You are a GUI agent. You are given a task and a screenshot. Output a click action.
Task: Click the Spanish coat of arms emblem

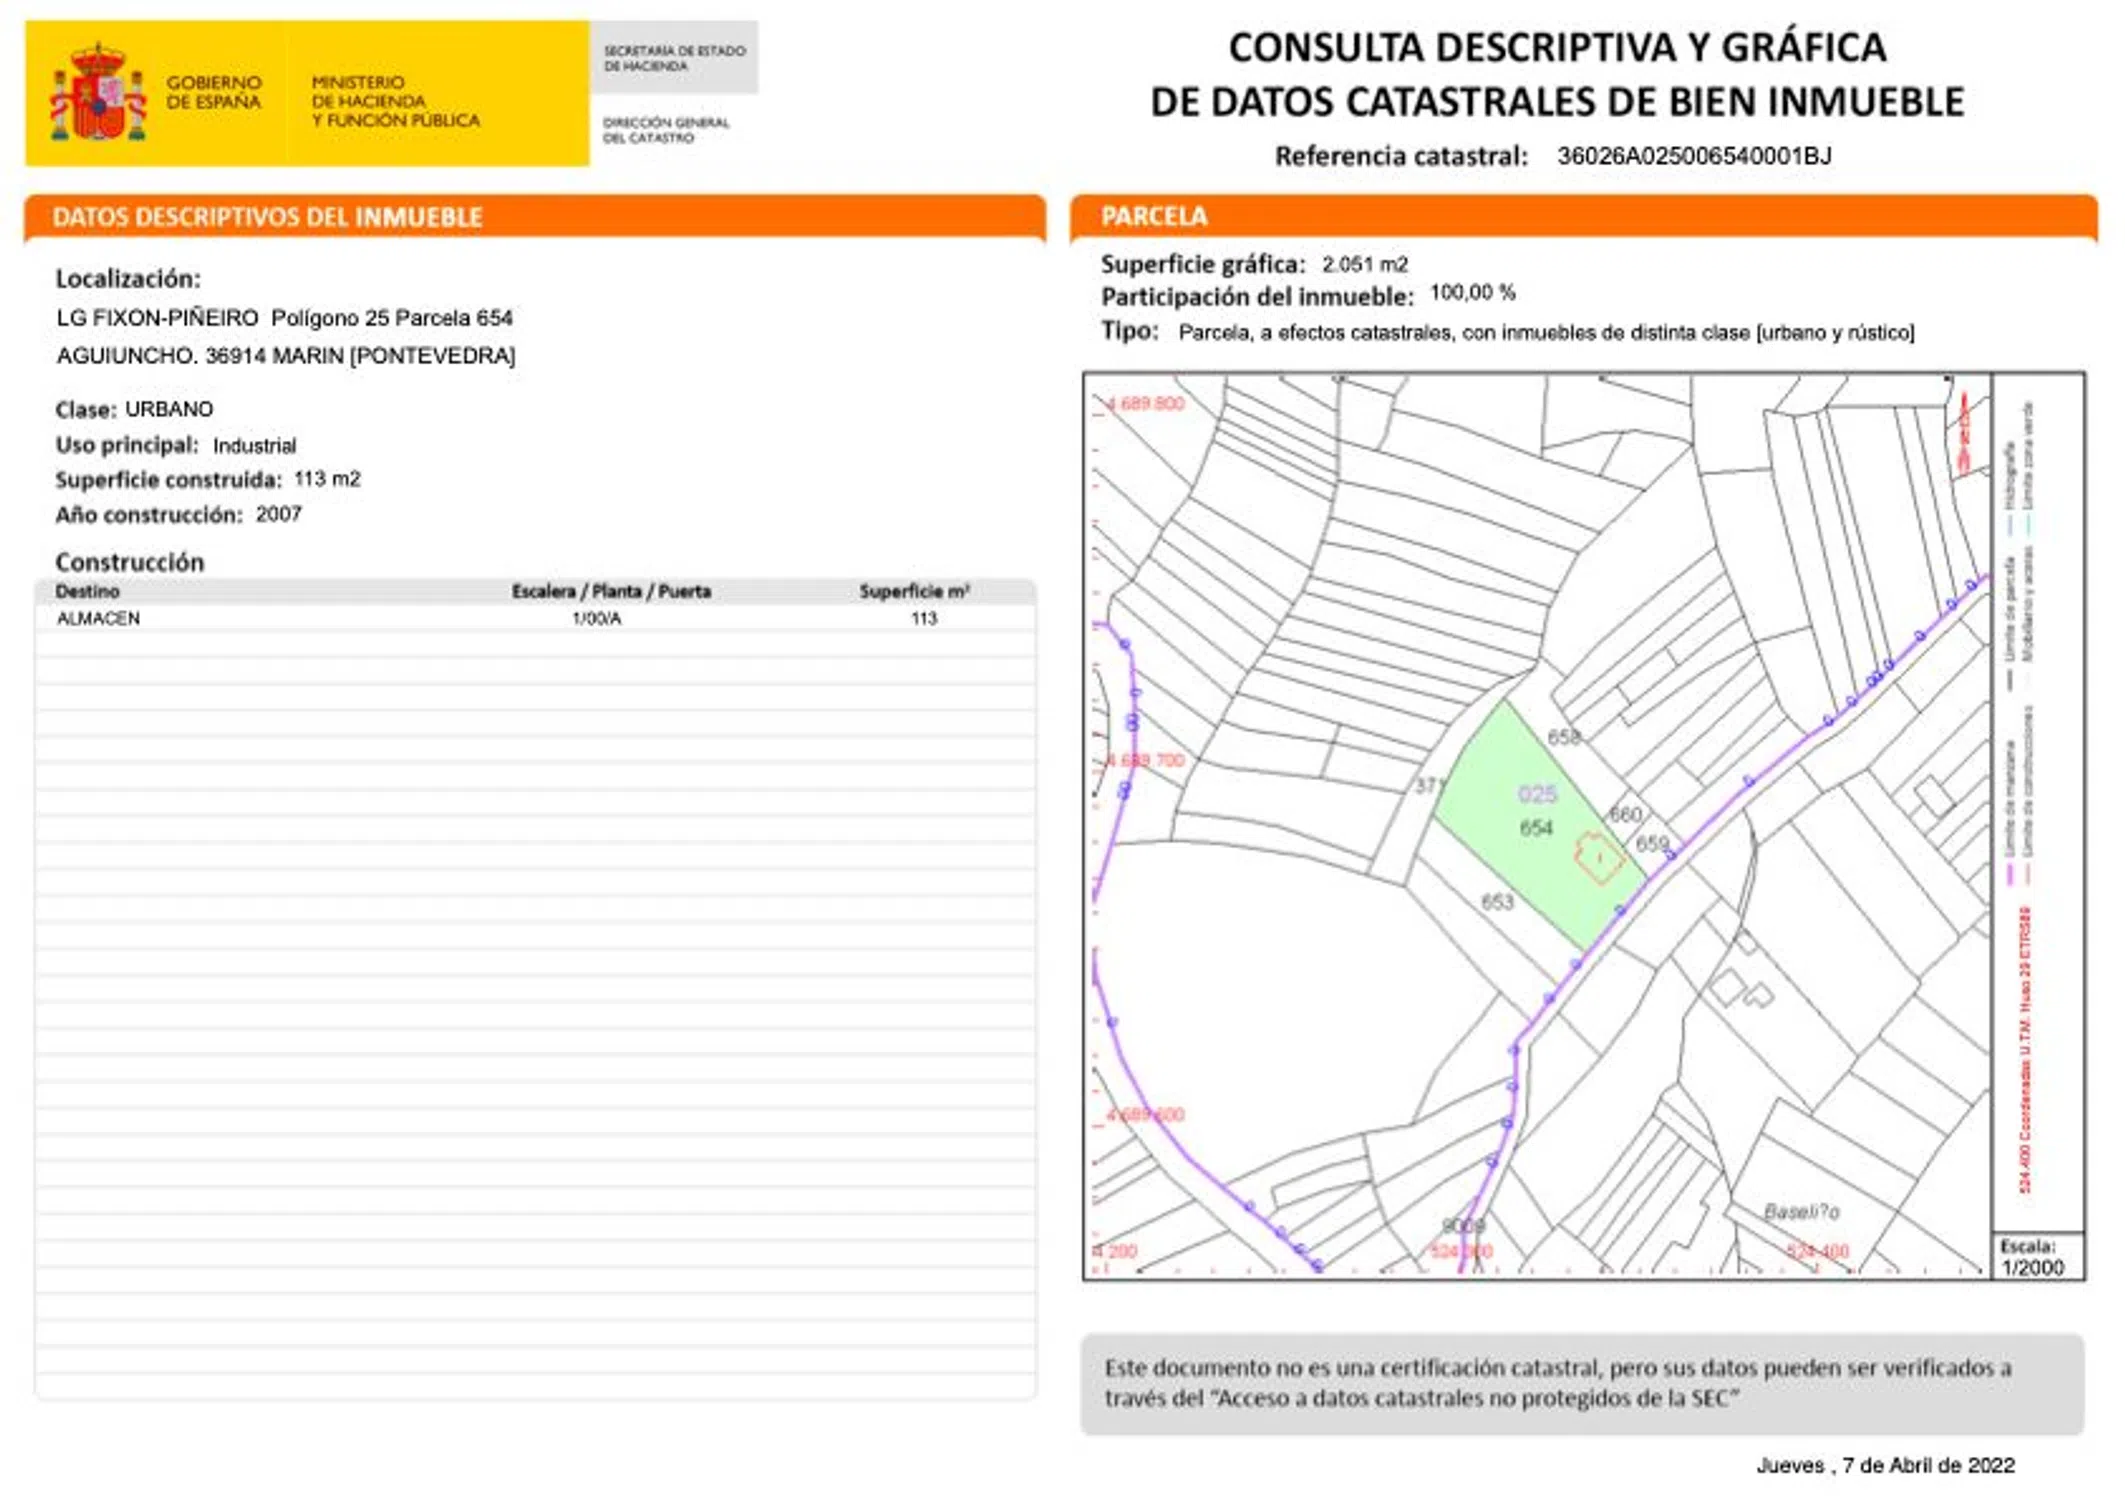point(98,93)
